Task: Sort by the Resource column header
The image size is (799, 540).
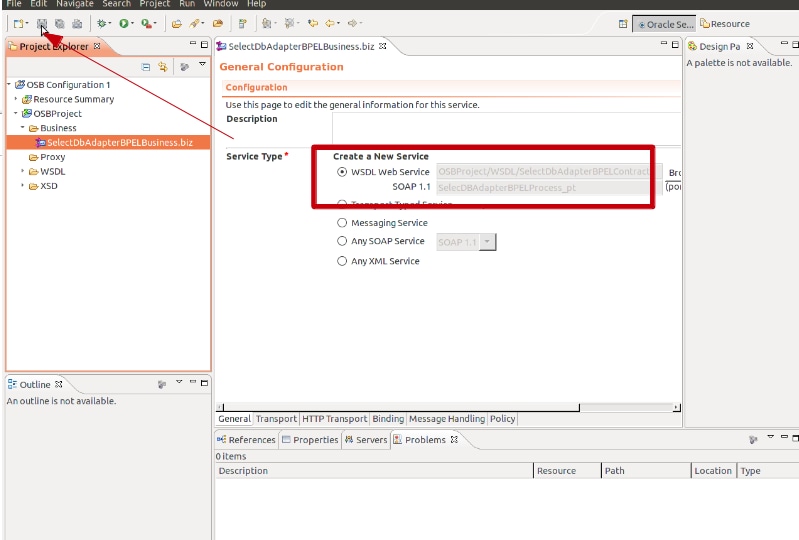Action: [567, 471]
